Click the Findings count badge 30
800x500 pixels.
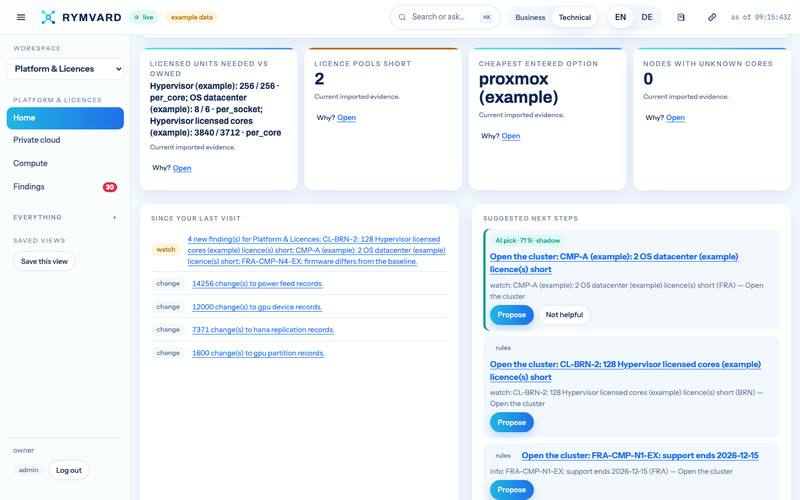pos(110,187)
